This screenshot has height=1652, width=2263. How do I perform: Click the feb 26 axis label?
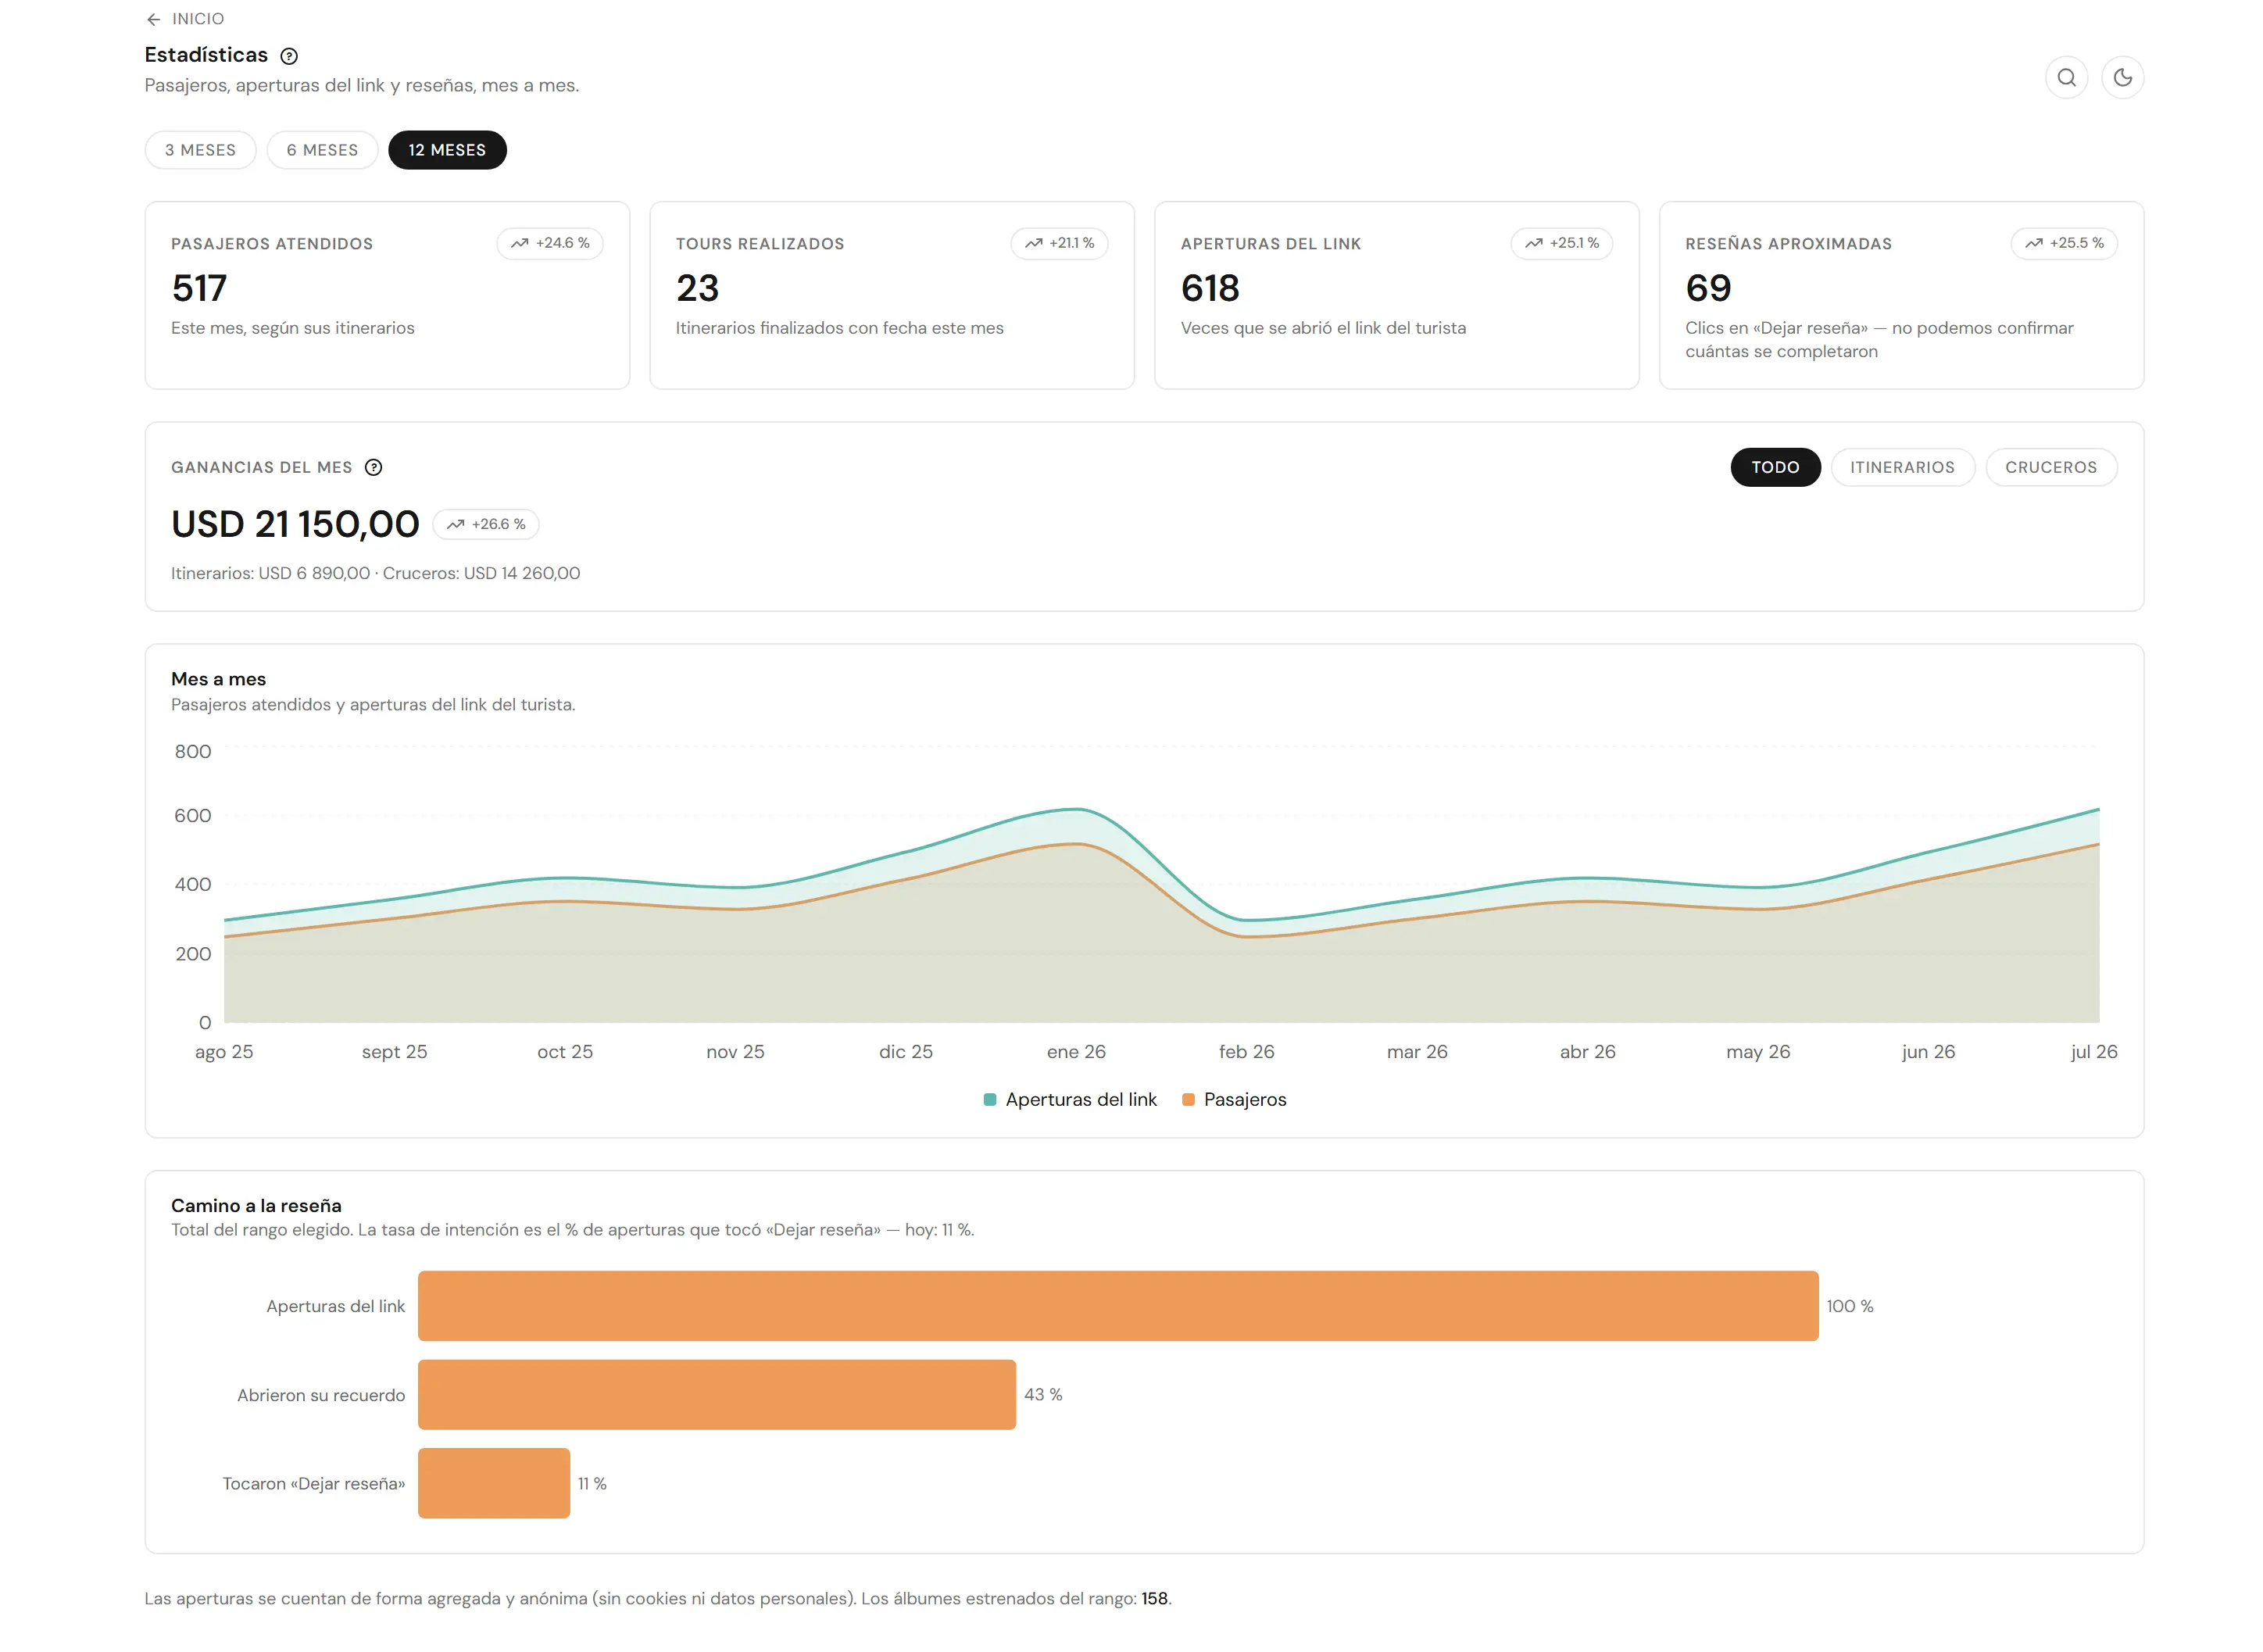[1246, 1051]
